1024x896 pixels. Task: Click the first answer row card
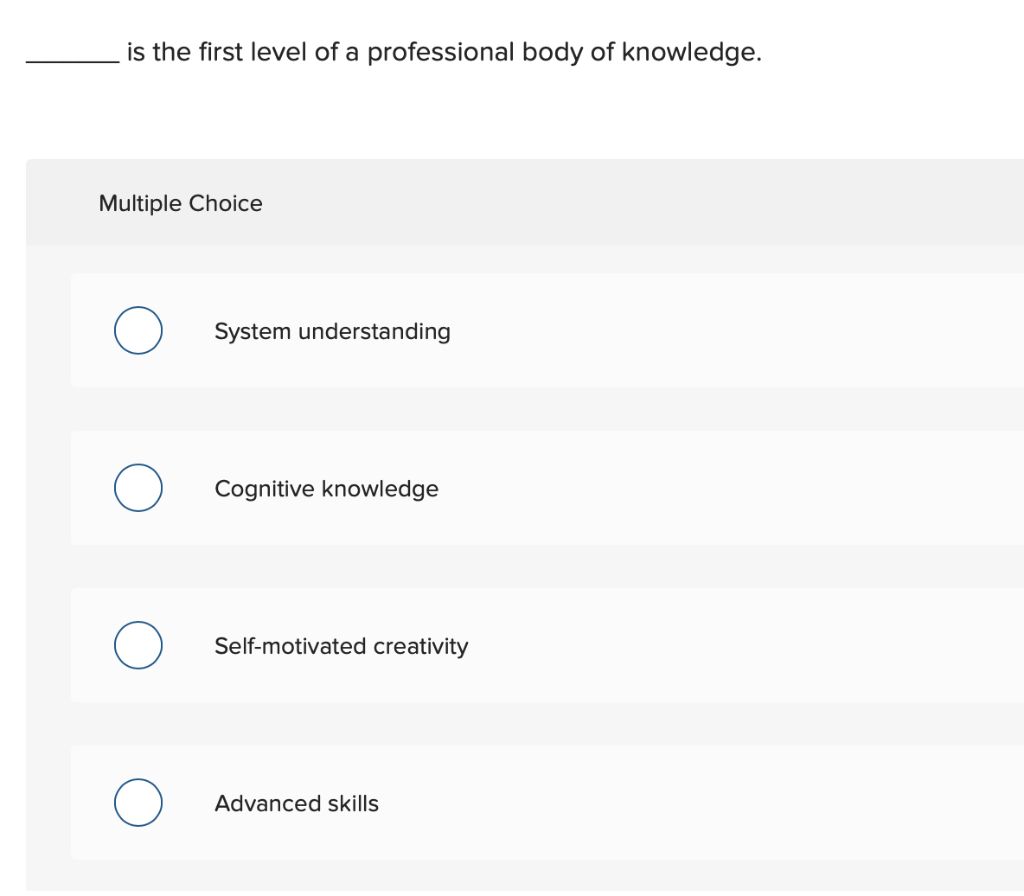click(x=550, y=331)
